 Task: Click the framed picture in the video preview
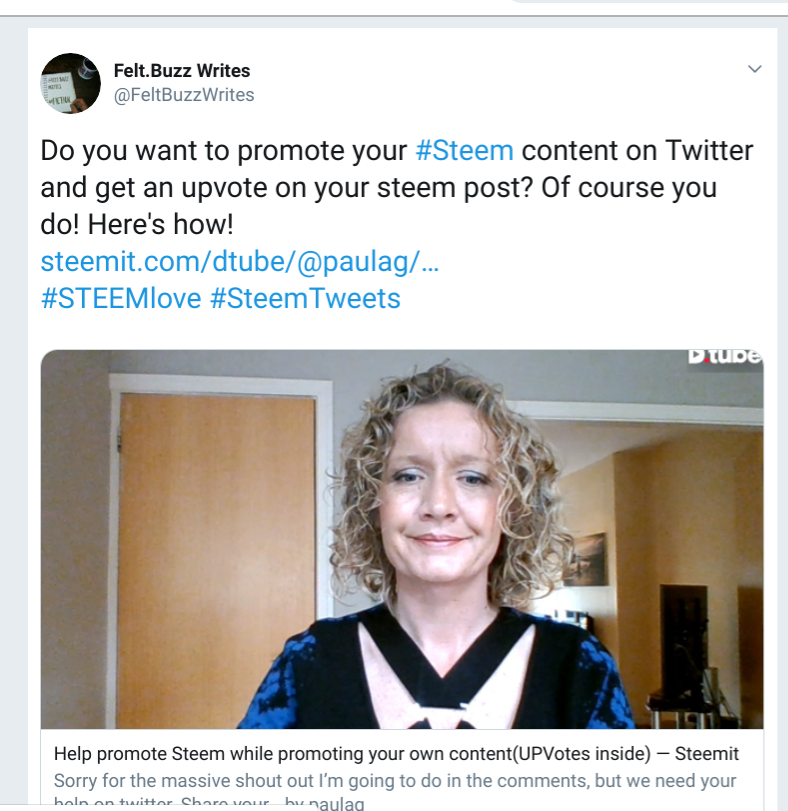pyautogui.click(x=586, y=560)
